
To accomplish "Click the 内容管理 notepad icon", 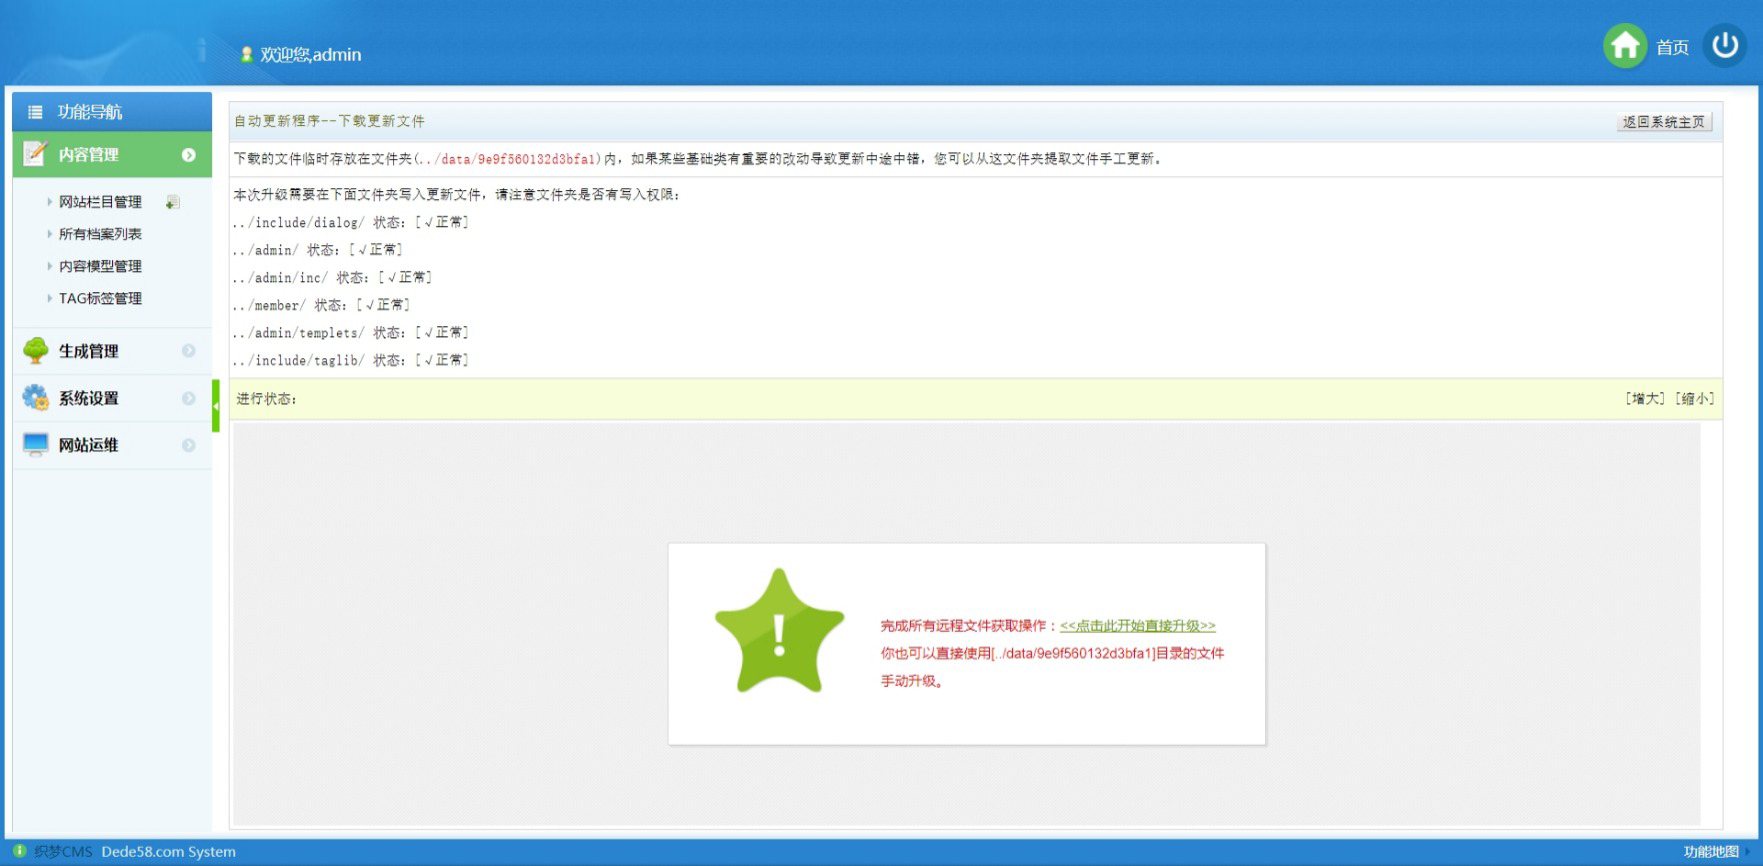I will pyautogui.click(x=35, y=154).
